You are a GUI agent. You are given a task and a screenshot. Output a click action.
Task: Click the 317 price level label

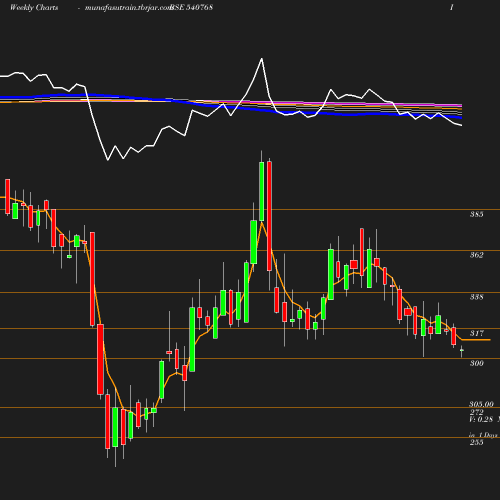coord(477,333)
